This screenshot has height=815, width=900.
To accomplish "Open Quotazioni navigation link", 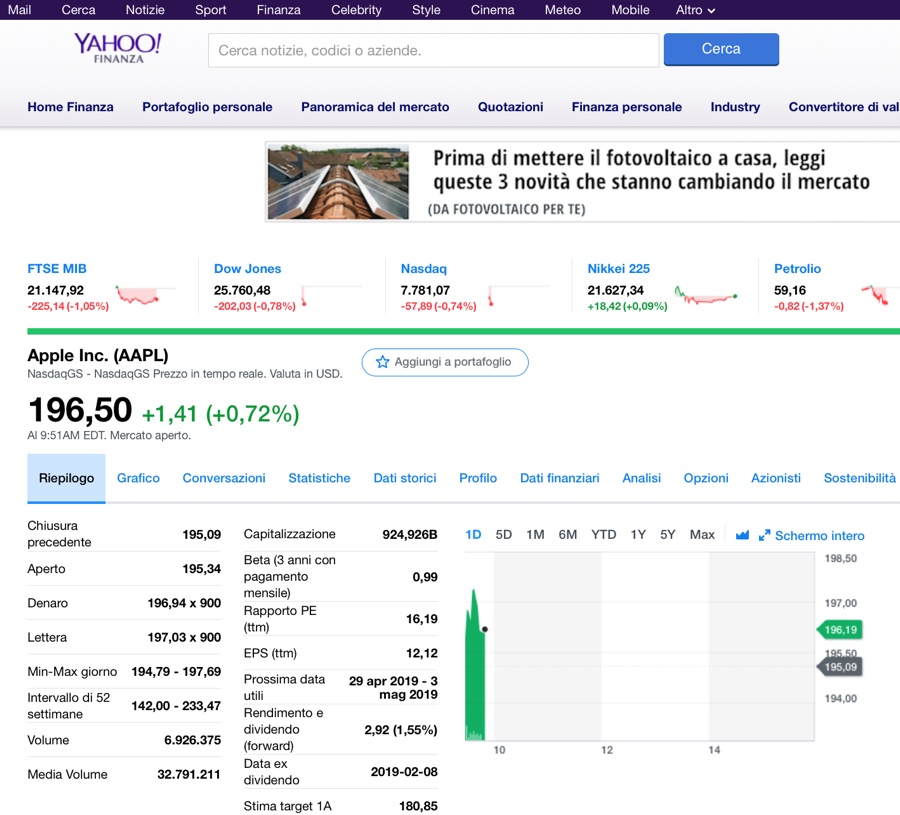I will (x=510, y=107).
